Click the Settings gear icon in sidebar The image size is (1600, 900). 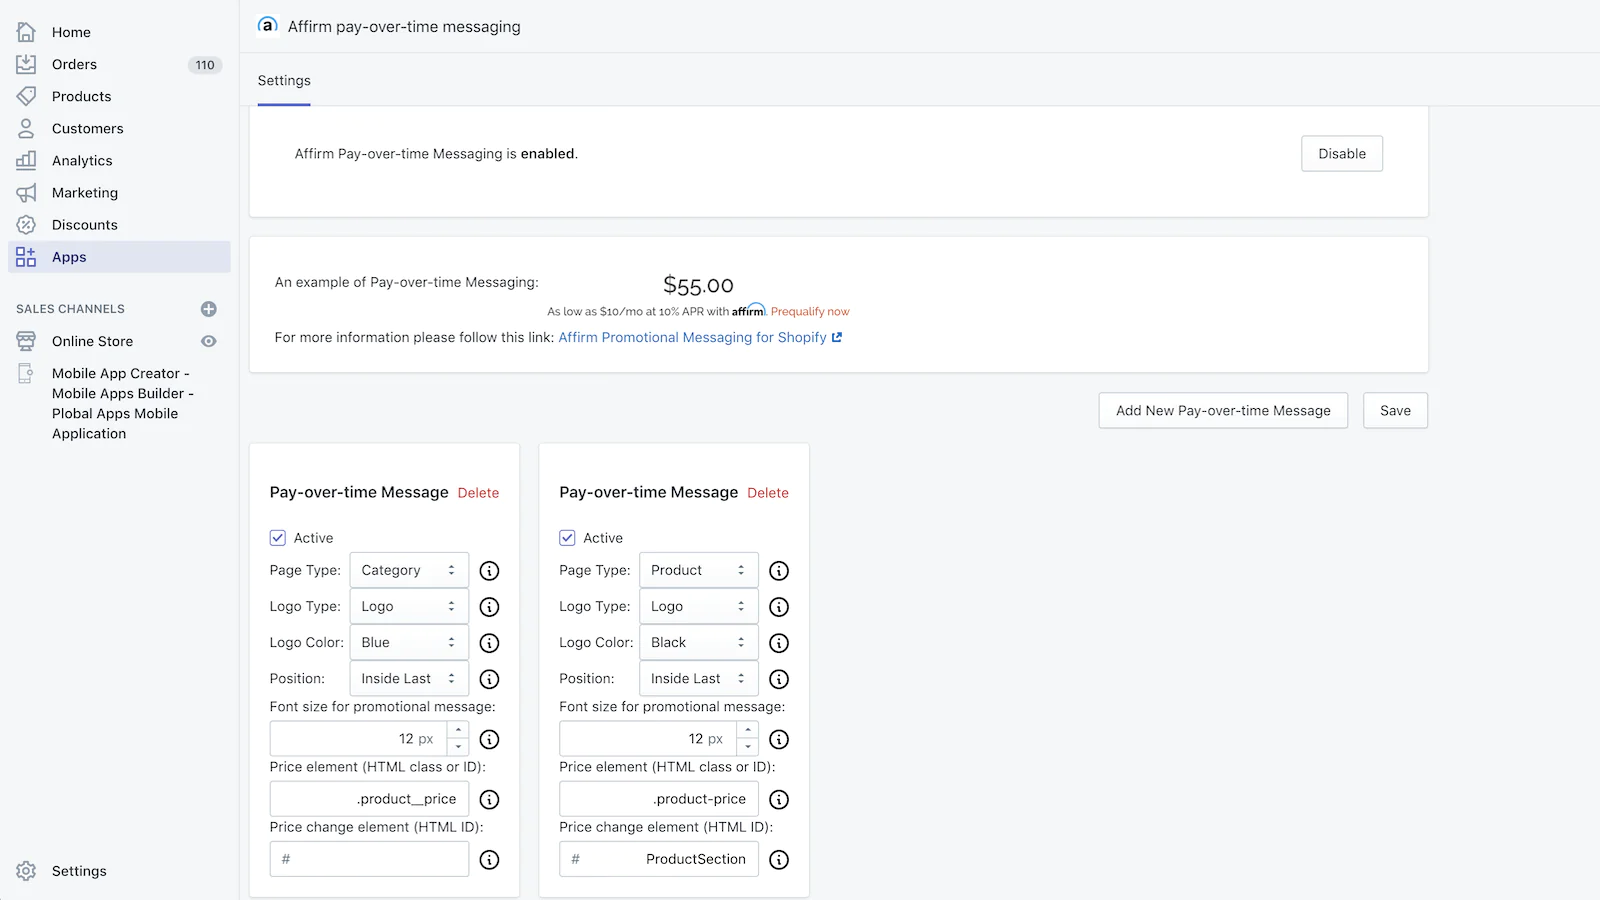pos(26,871)
